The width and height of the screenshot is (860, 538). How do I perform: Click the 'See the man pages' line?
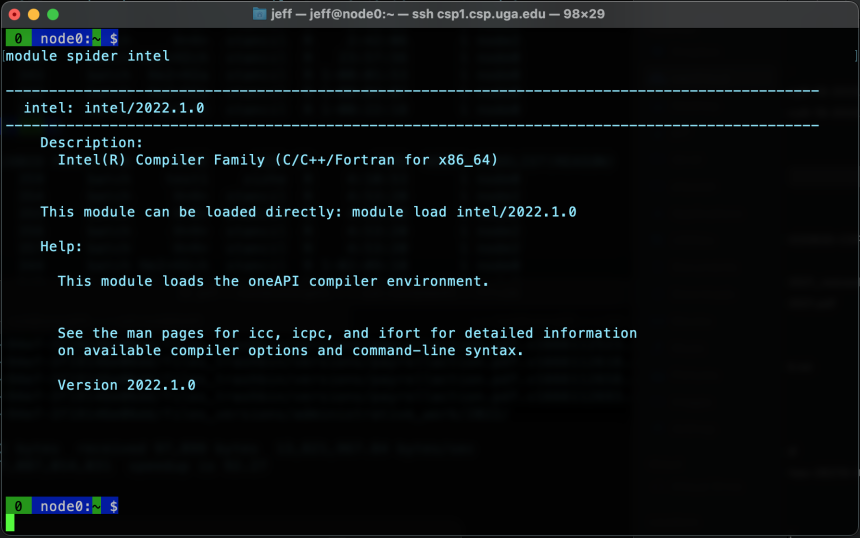[x=347, y=333]
